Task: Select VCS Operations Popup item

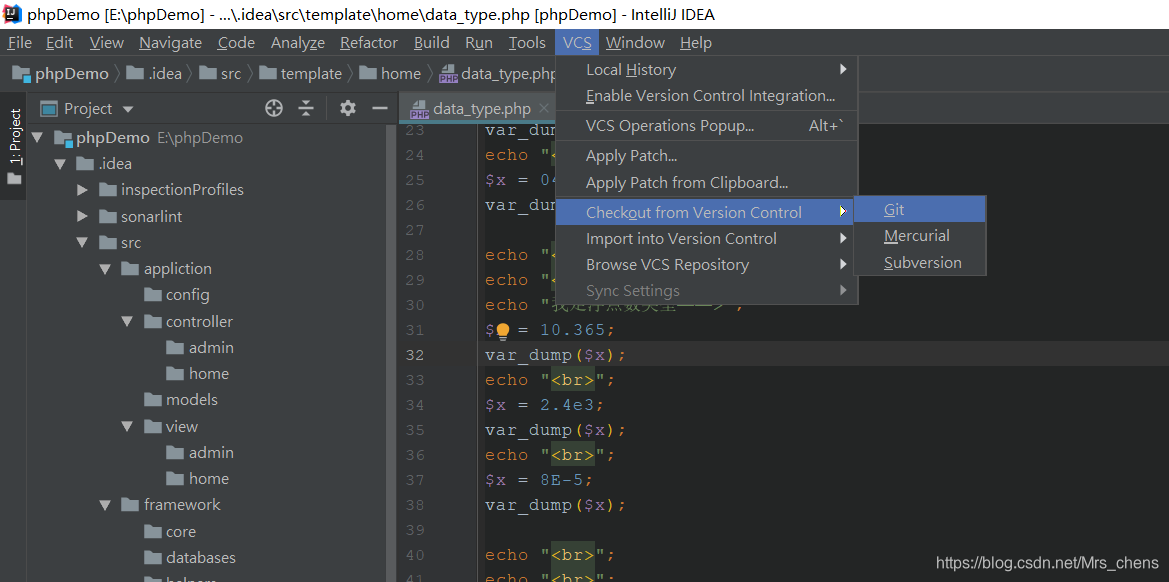Action: 707,126
